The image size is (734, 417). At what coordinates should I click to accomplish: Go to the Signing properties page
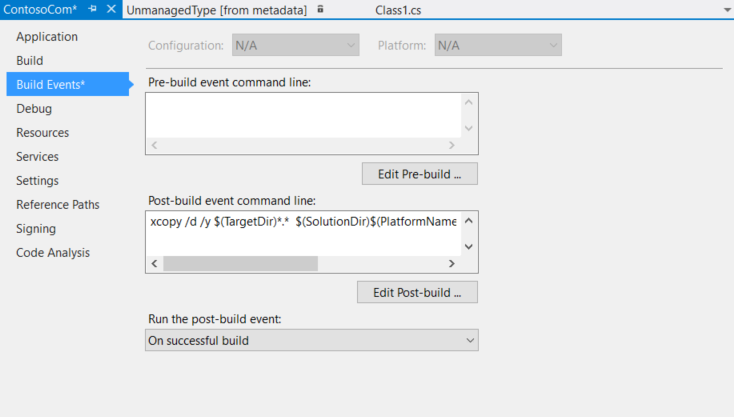[36, 229]
